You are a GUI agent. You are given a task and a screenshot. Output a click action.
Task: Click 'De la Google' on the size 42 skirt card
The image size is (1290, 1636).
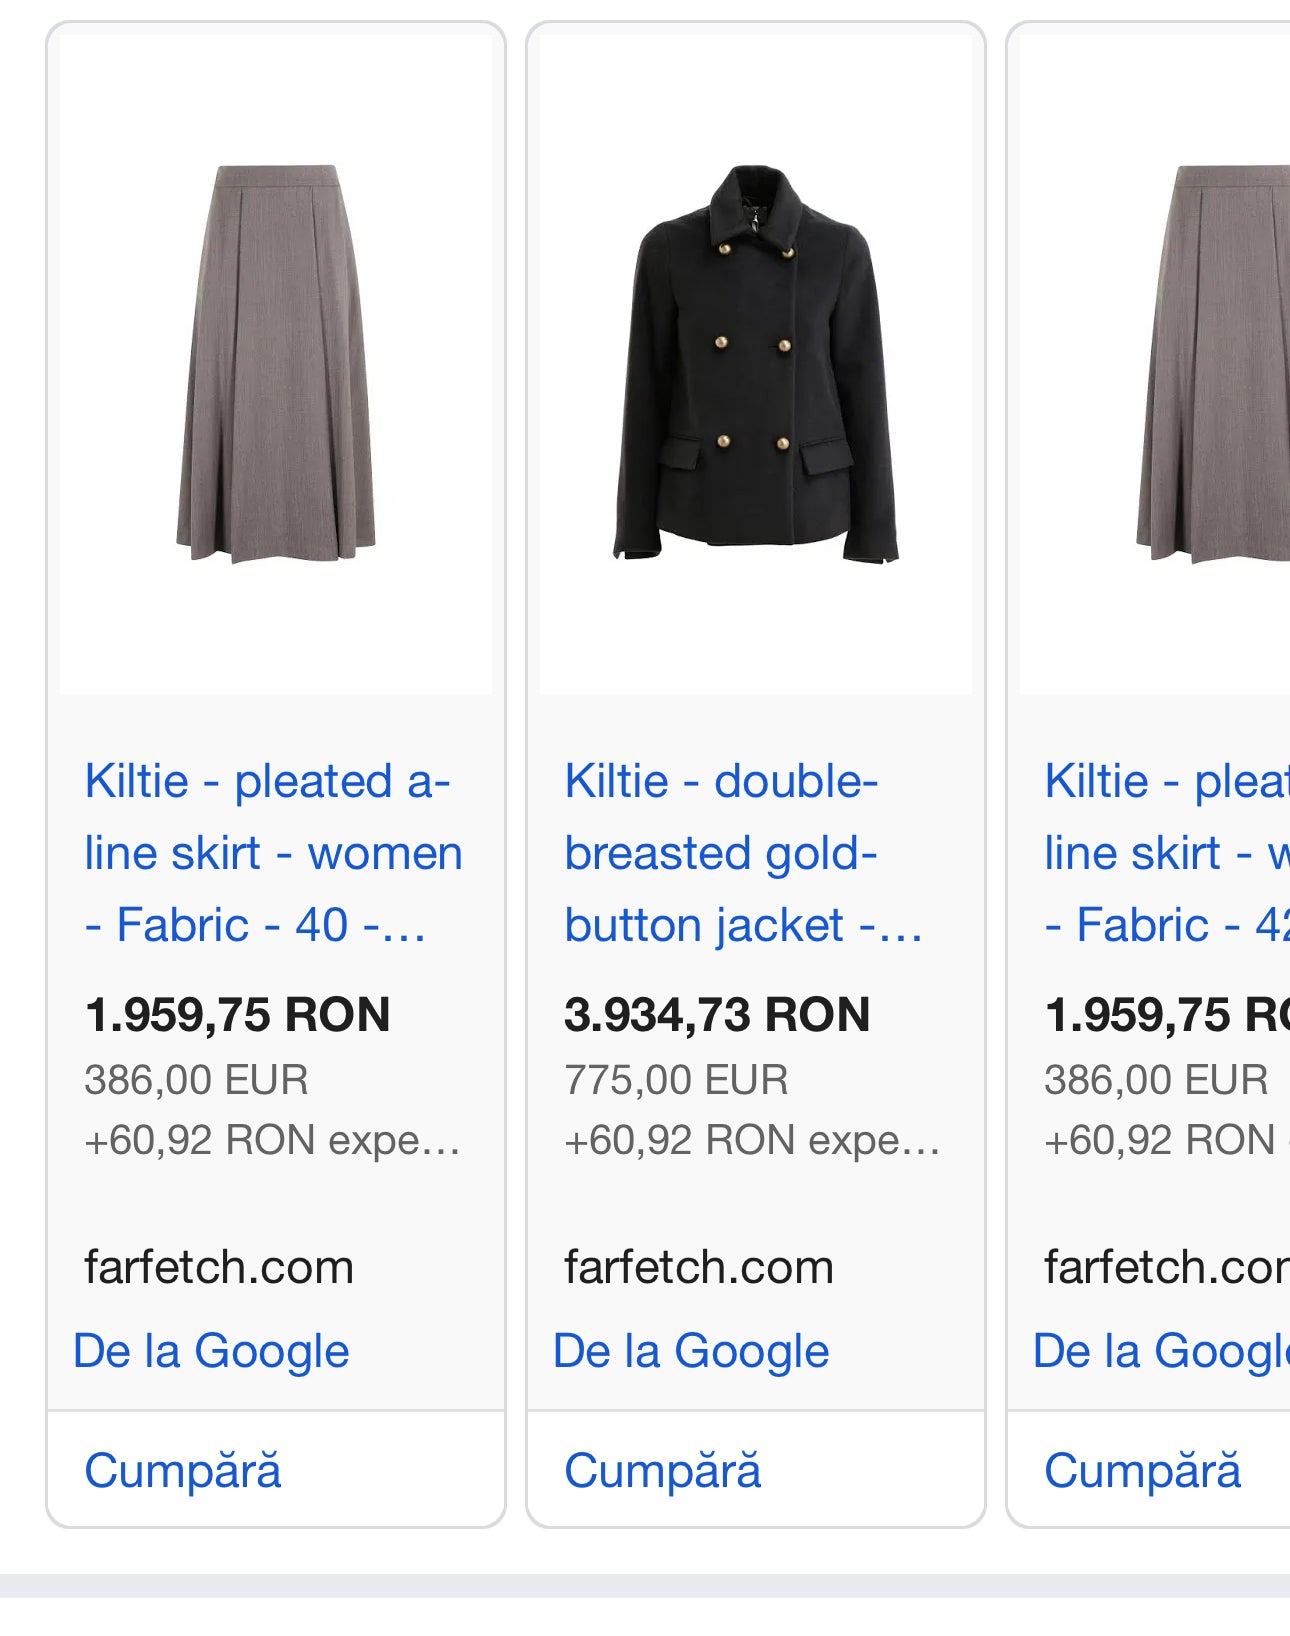[x=1161, y=1351]
